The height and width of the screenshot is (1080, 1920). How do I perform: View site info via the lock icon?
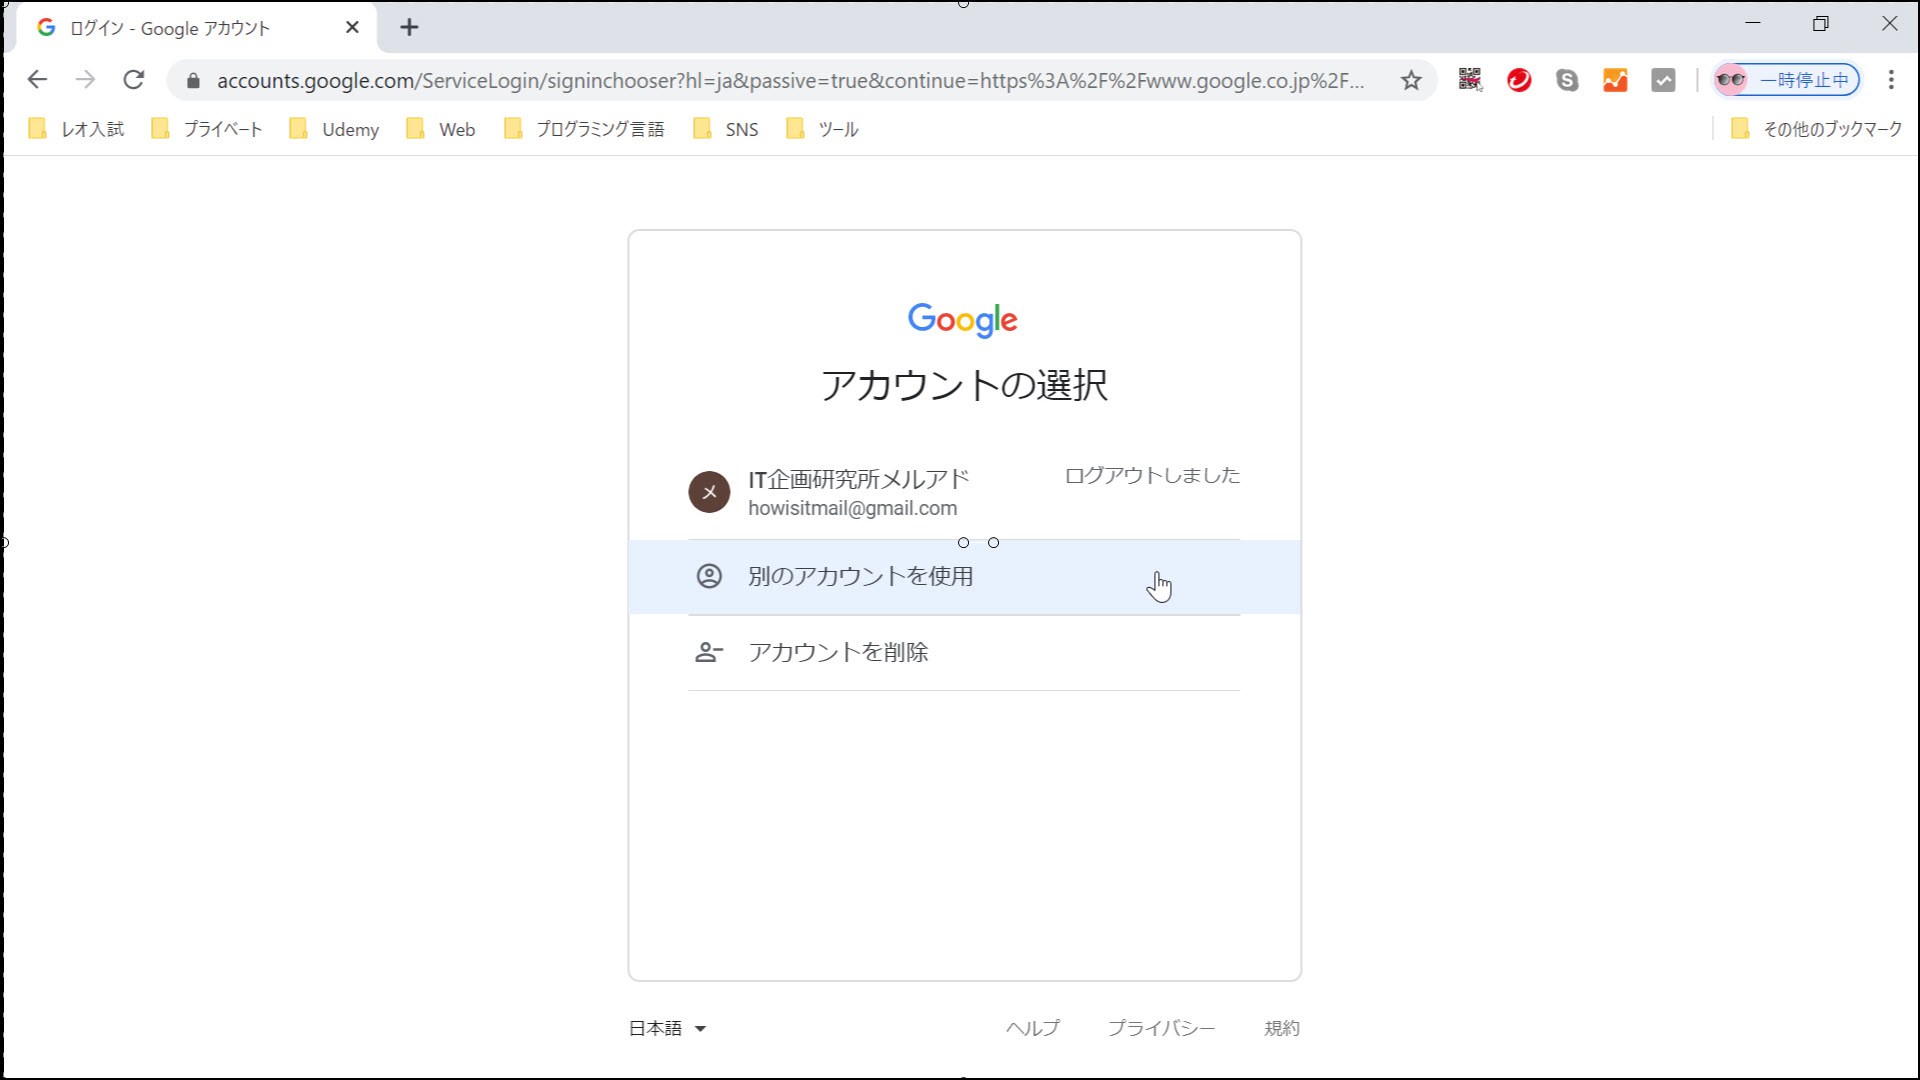point(194,81)
